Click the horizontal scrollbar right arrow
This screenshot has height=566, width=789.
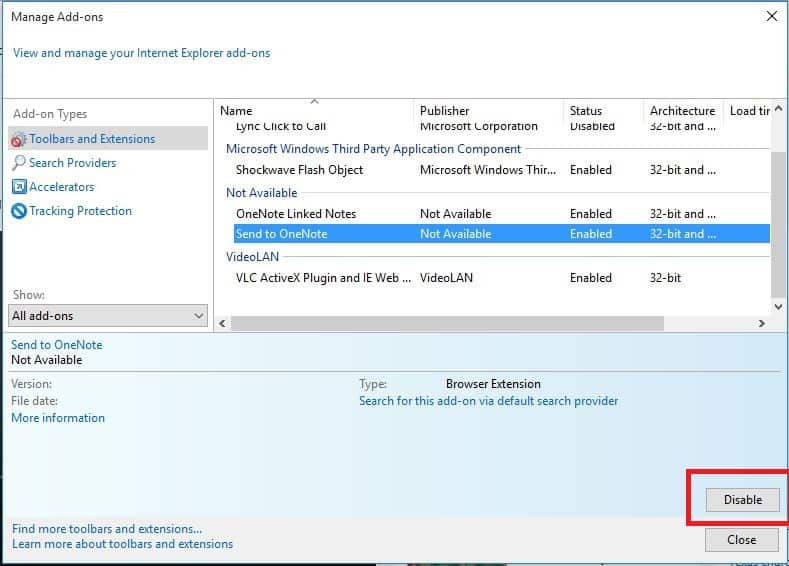coord(762,324)
